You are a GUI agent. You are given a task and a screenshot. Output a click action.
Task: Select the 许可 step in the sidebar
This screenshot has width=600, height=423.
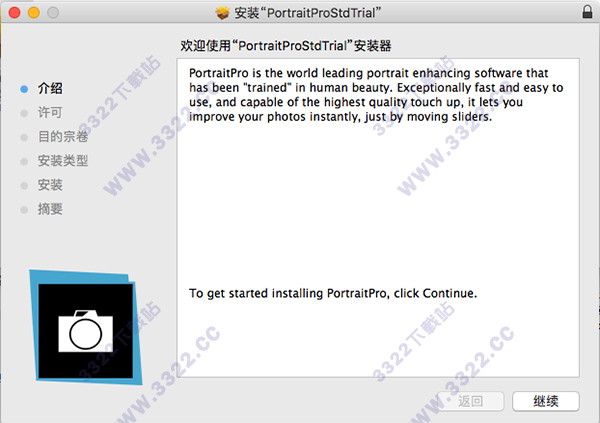(50, 113)
